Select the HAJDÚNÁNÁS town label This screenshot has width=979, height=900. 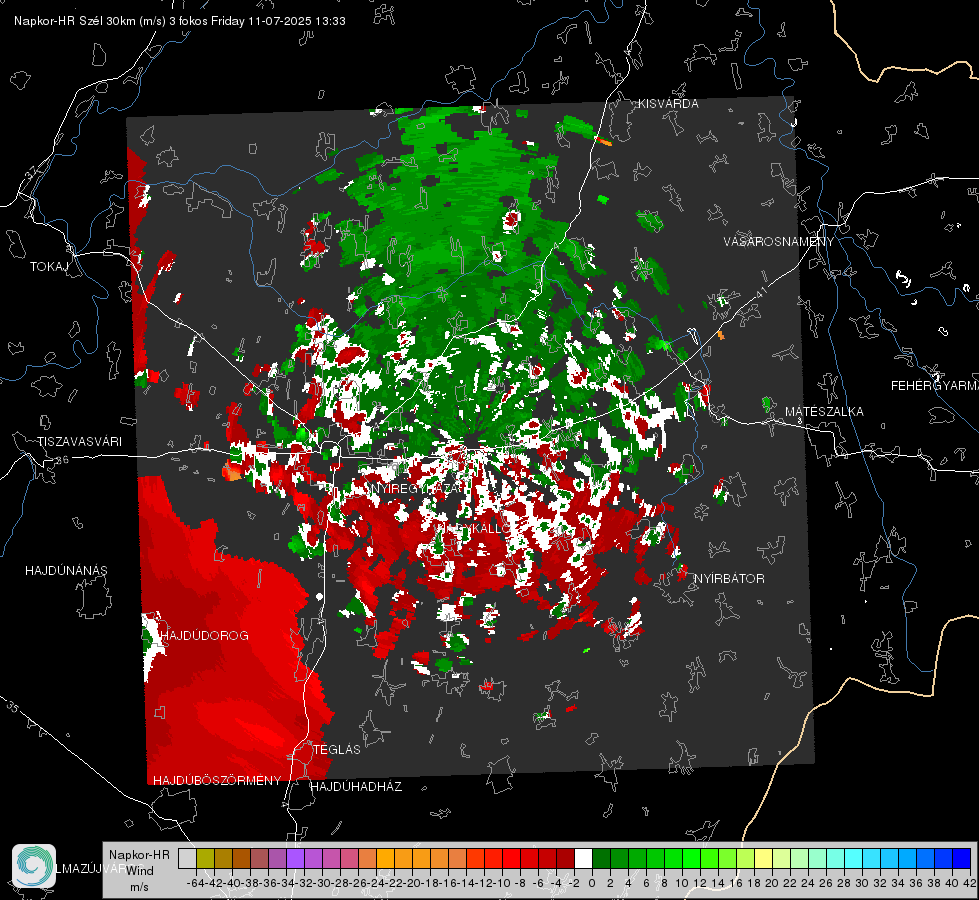click(x=66, y=571)
